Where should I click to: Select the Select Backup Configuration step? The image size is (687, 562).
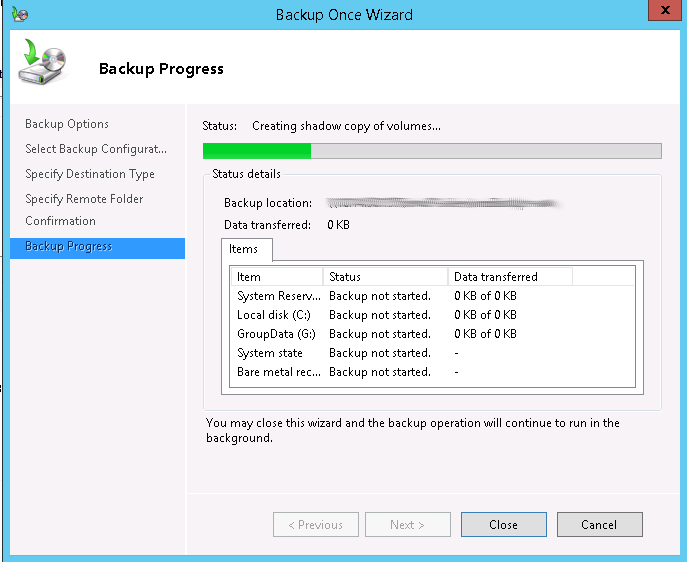click(x=96, y=149)
